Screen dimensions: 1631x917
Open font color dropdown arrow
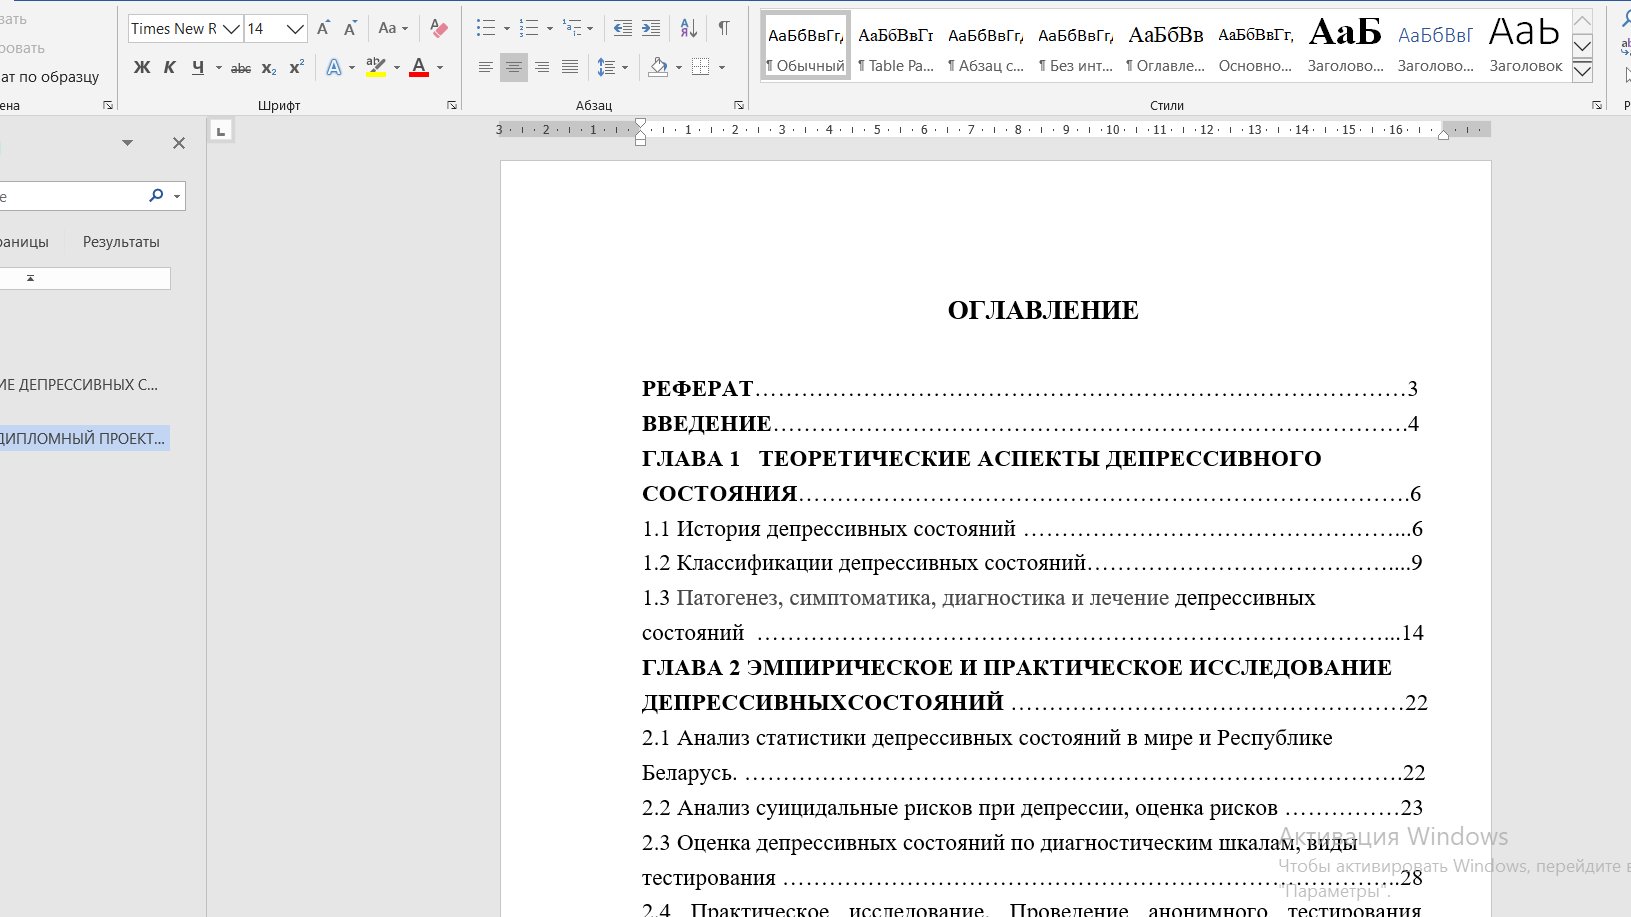click(x=440, y=68)
